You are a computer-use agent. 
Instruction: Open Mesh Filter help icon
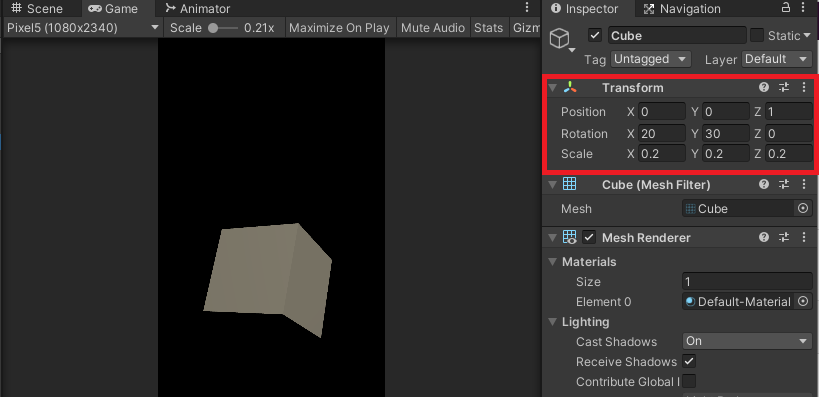click(764, 184)
